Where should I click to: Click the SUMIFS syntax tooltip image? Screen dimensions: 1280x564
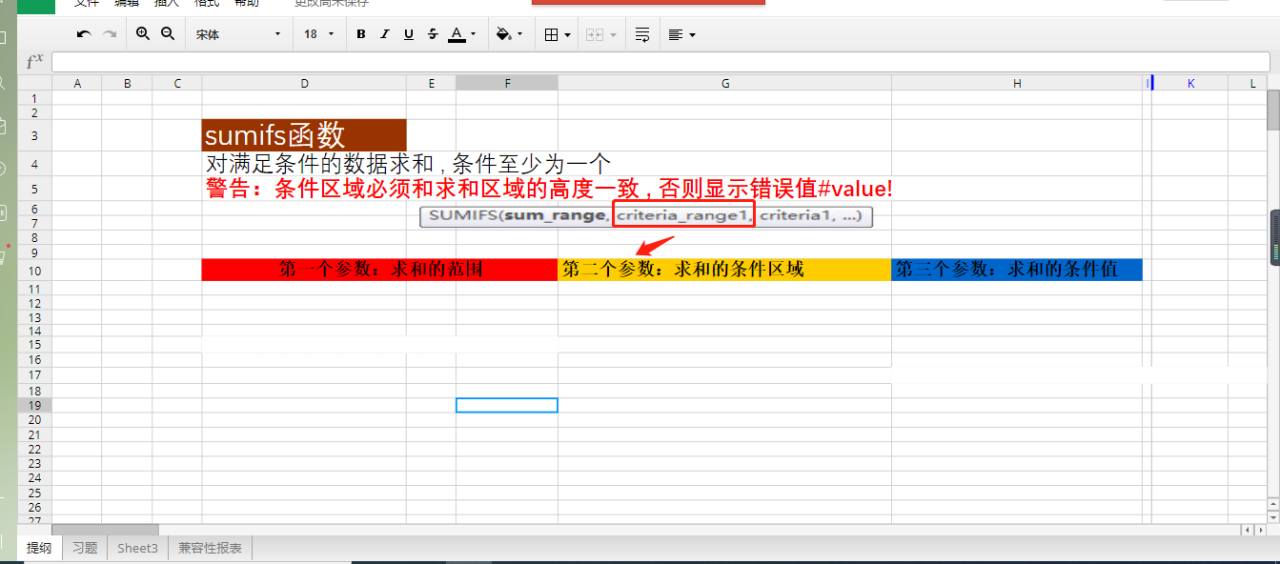[x=646, y=216]
